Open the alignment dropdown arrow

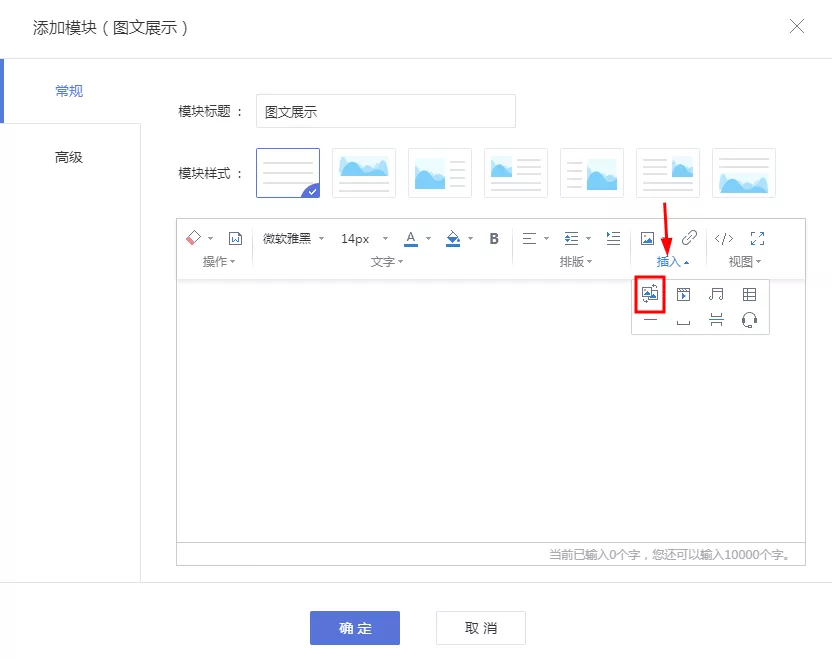click(546, 238)
